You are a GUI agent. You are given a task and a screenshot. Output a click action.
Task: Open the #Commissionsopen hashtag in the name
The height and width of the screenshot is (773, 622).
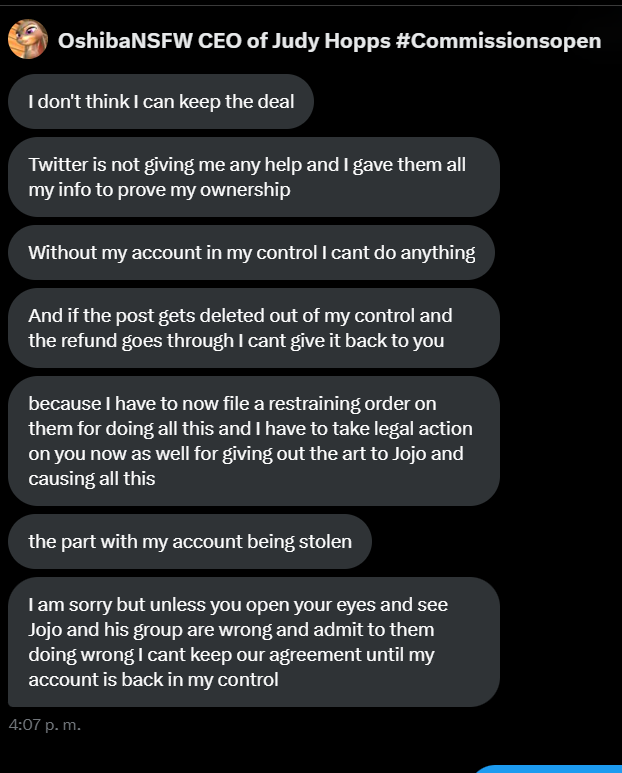(x=498, y=41)
